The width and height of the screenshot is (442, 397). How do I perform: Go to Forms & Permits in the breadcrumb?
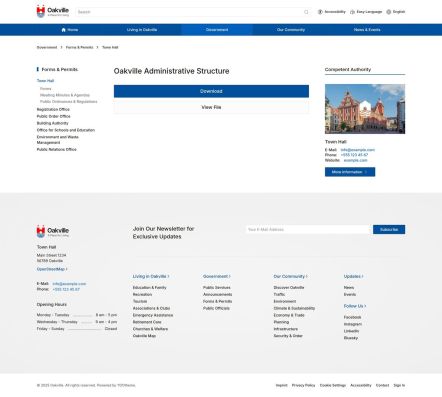pos(79,47)
